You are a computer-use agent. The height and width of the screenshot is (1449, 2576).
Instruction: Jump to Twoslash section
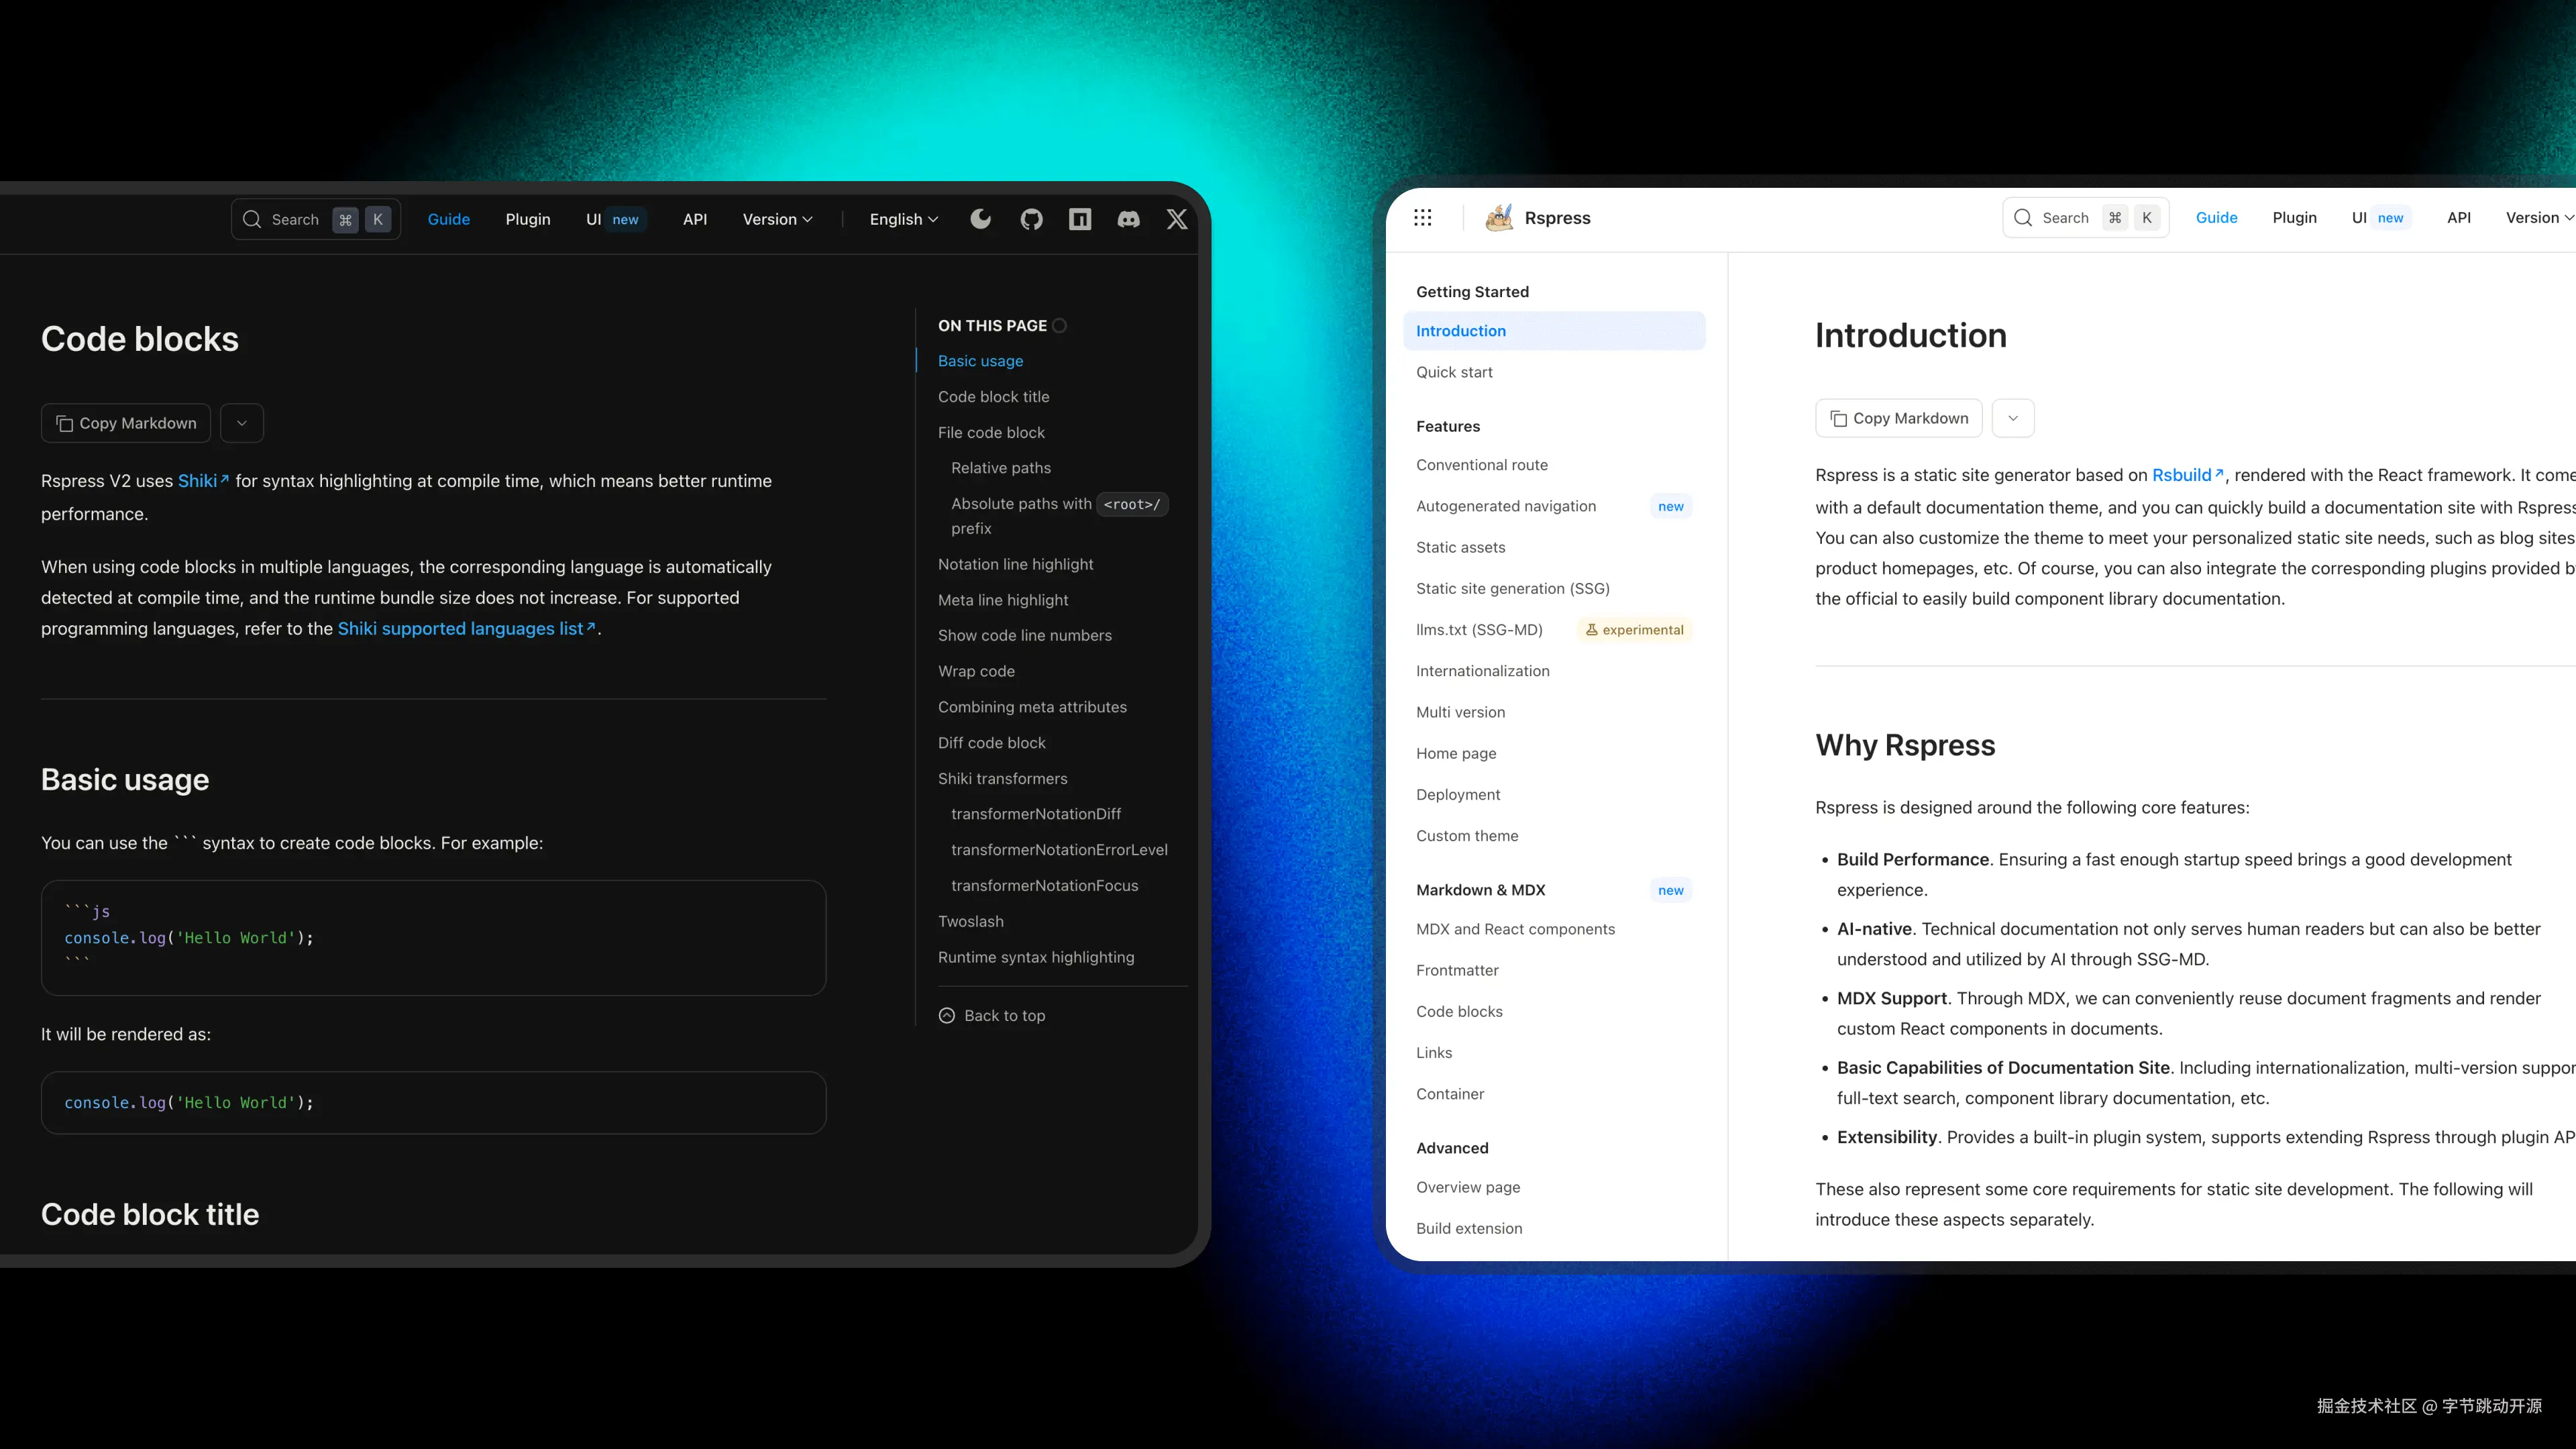971,922
